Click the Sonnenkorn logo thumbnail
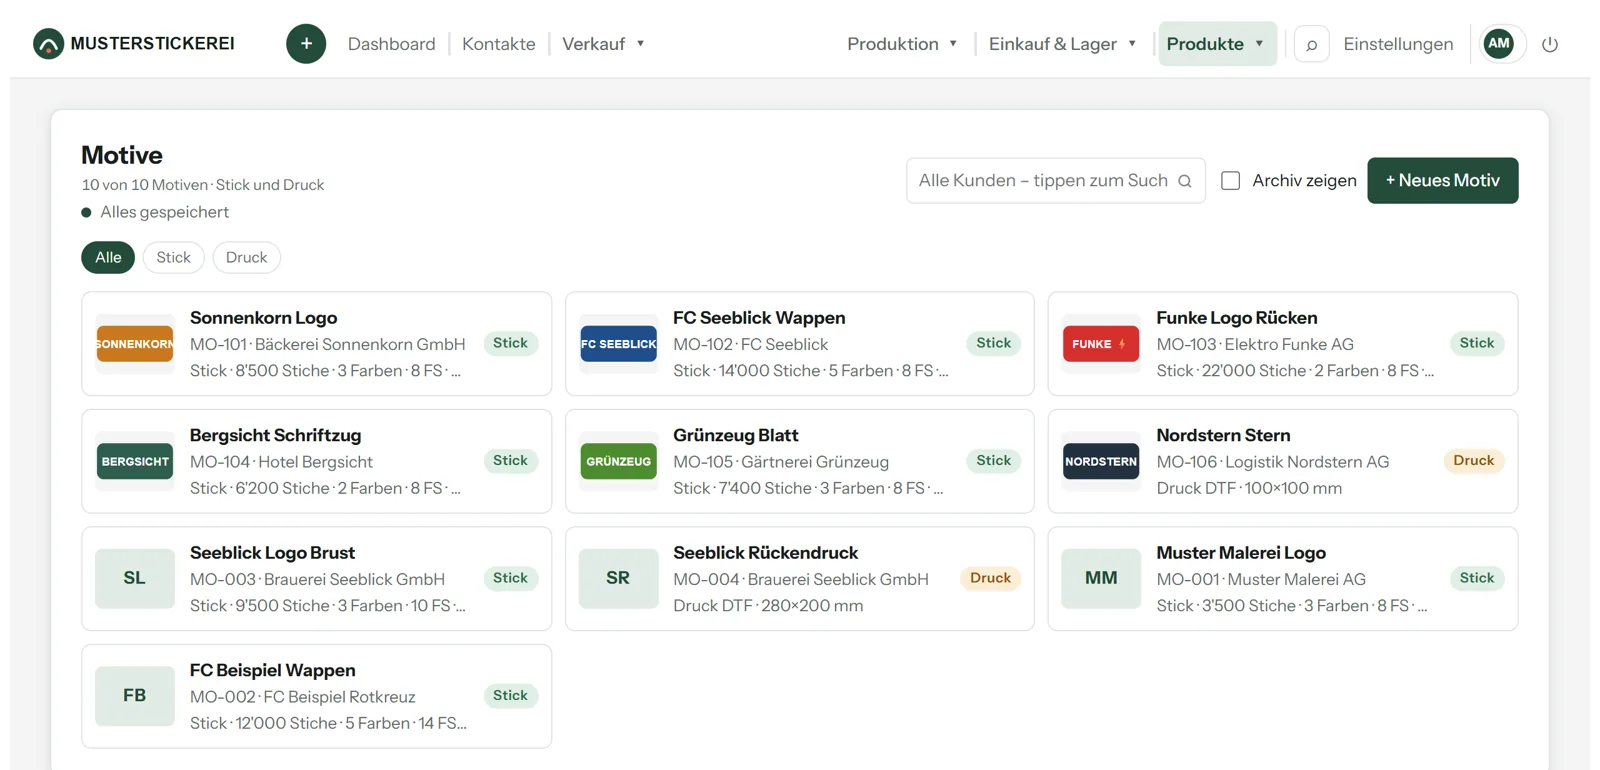 coord(135,344)
